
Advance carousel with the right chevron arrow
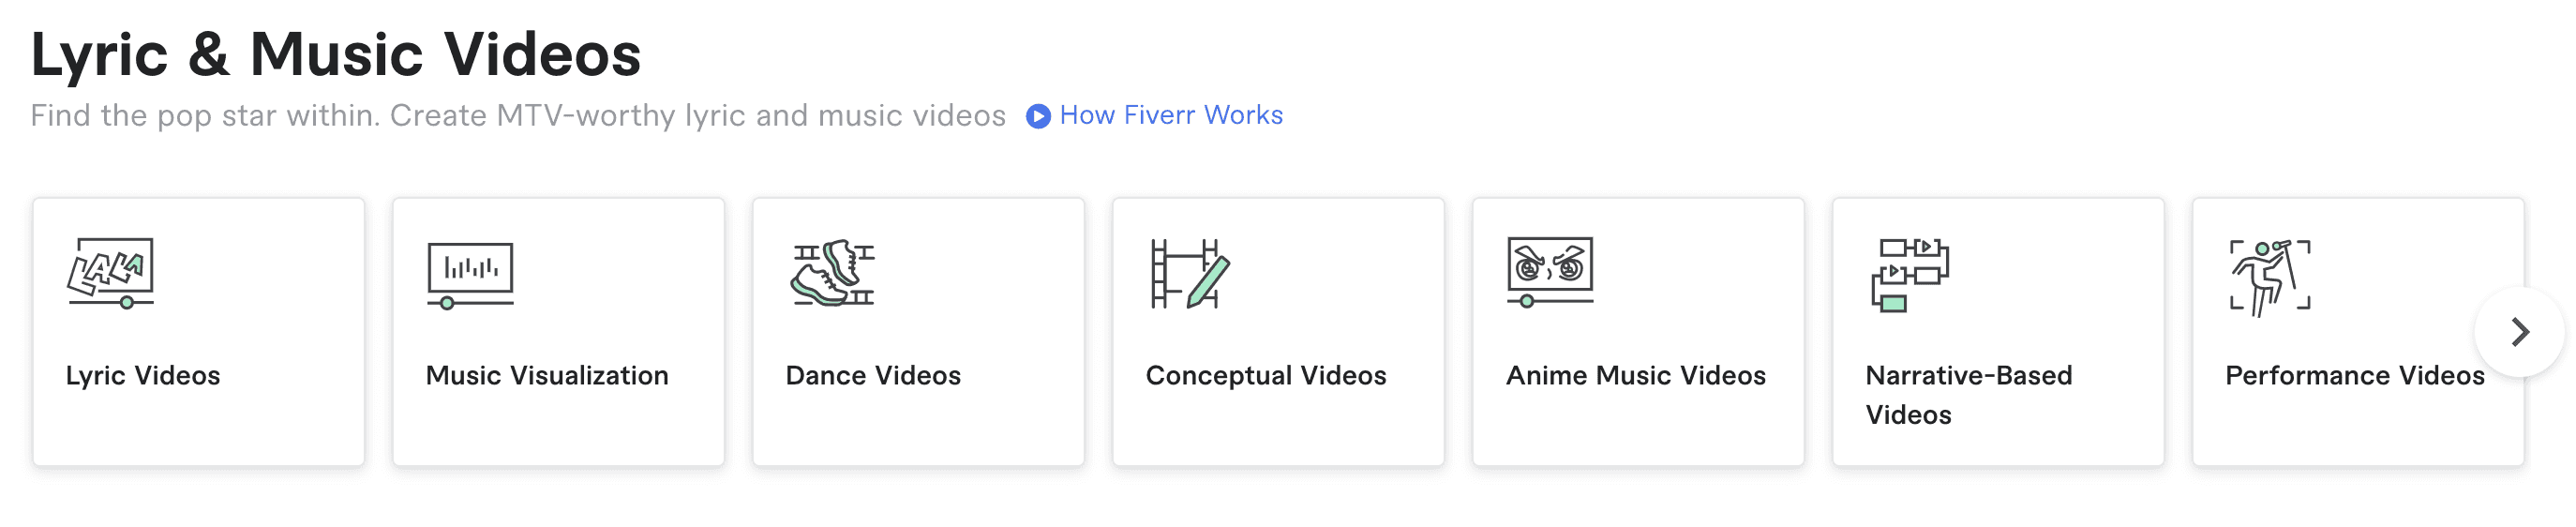click(2520, 332)
